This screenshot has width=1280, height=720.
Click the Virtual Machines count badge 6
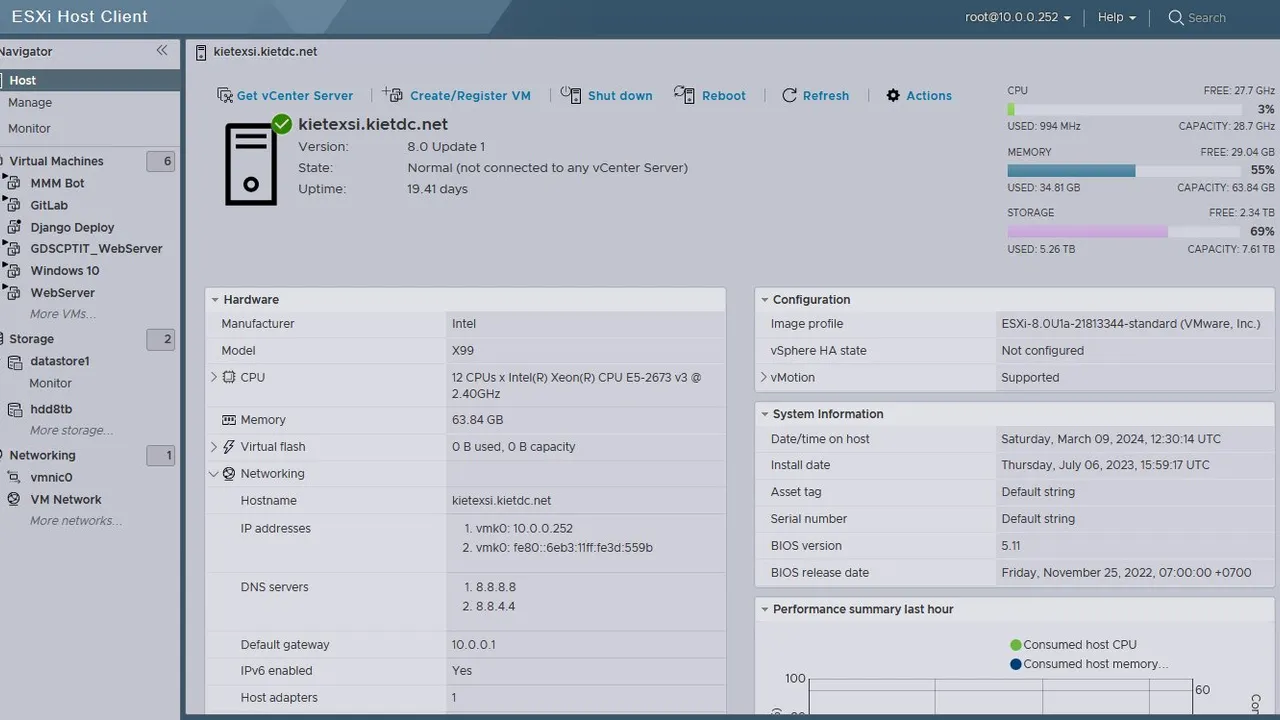point(161,161)
